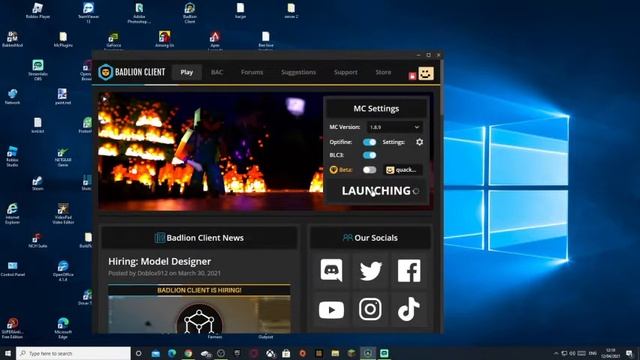Viewport: 640px width, 360px height.
Task: Open the Instagram social link
Action: [x=370, y=309]
